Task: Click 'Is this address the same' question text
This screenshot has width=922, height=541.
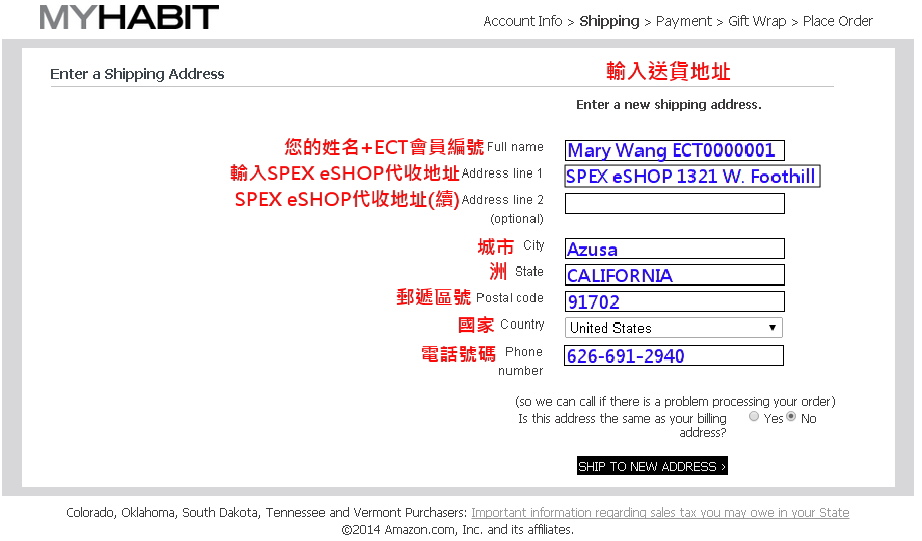Action: pyautogui.click(x=623, y=425)
